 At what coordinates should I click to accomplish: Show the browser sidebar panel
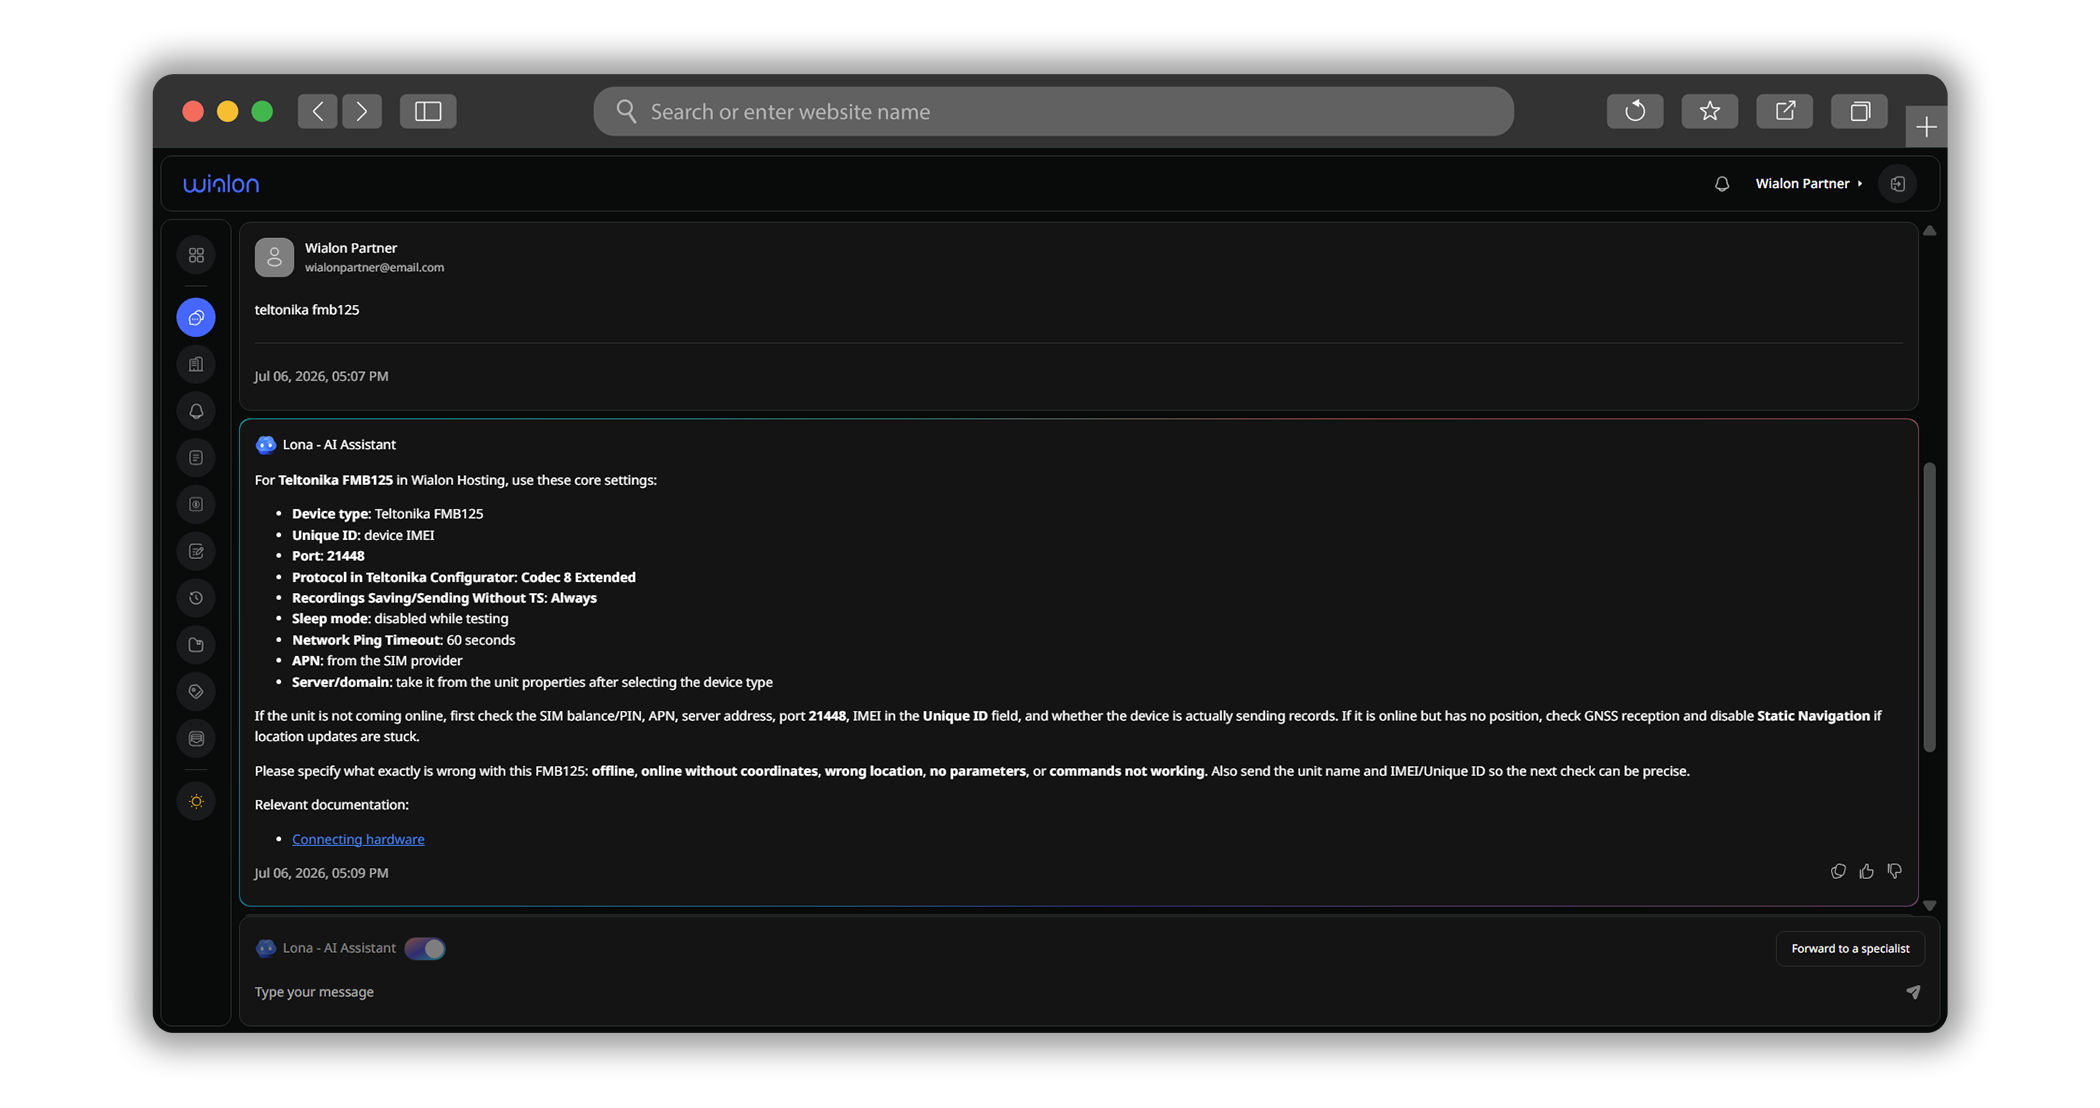click(428, 111)
